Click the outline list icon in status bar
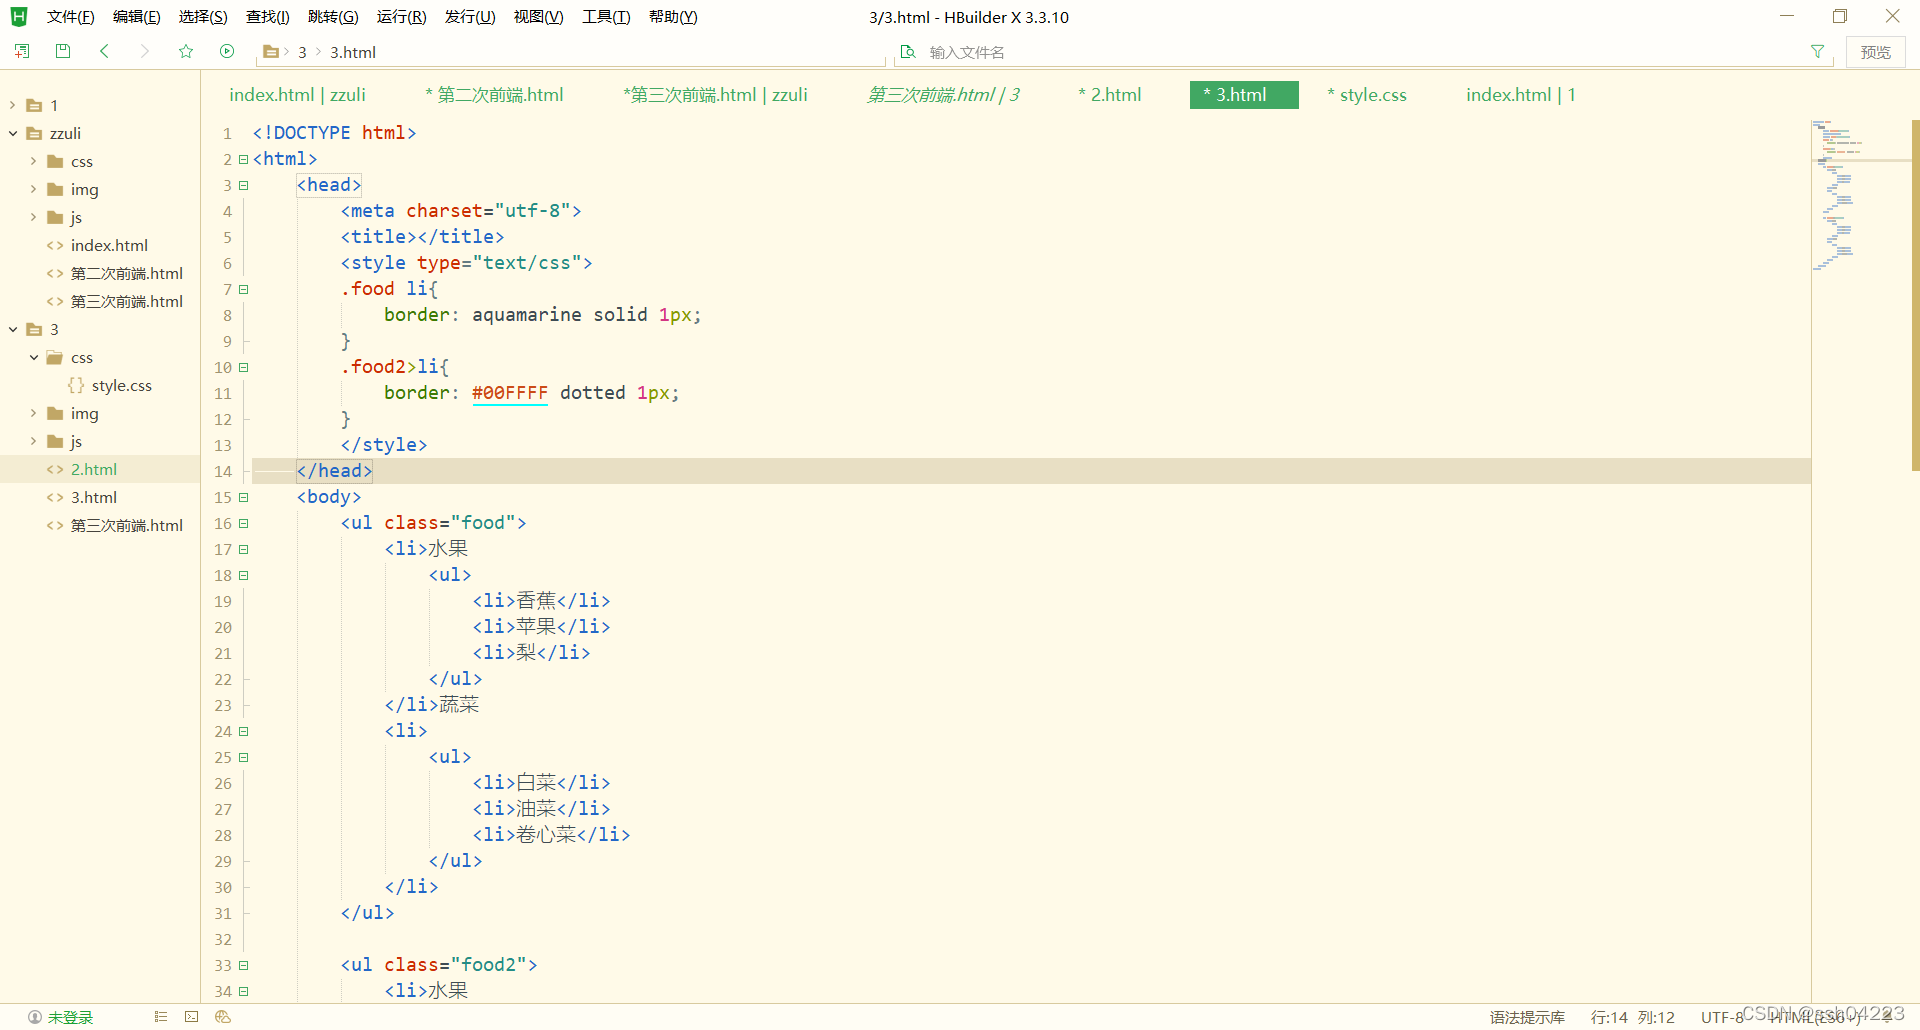The height and width of the screenshot is (1030, 1920). tap(160, 1017)
